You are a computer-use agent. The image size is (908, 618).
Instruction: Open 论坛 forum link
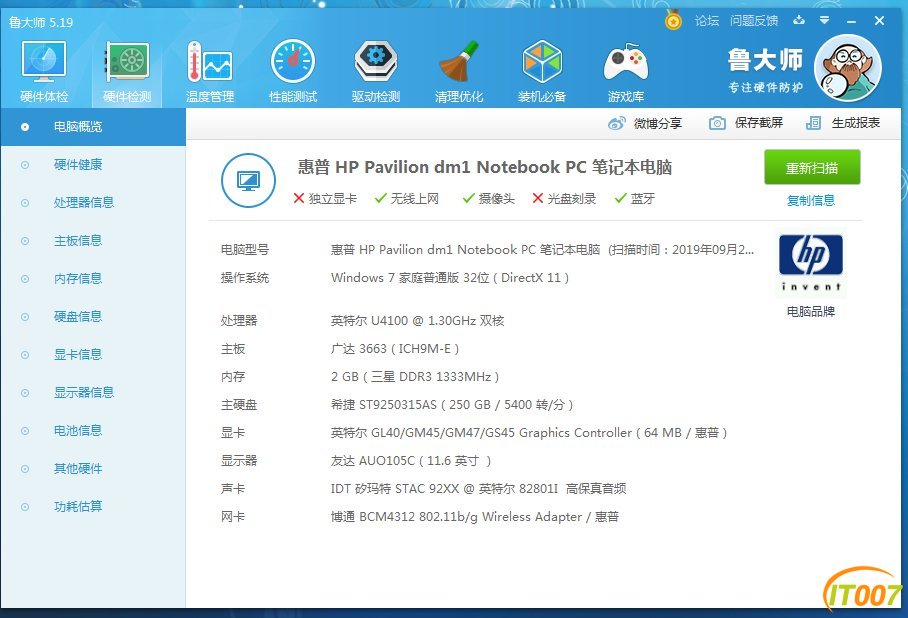click(x=706, y=21)
